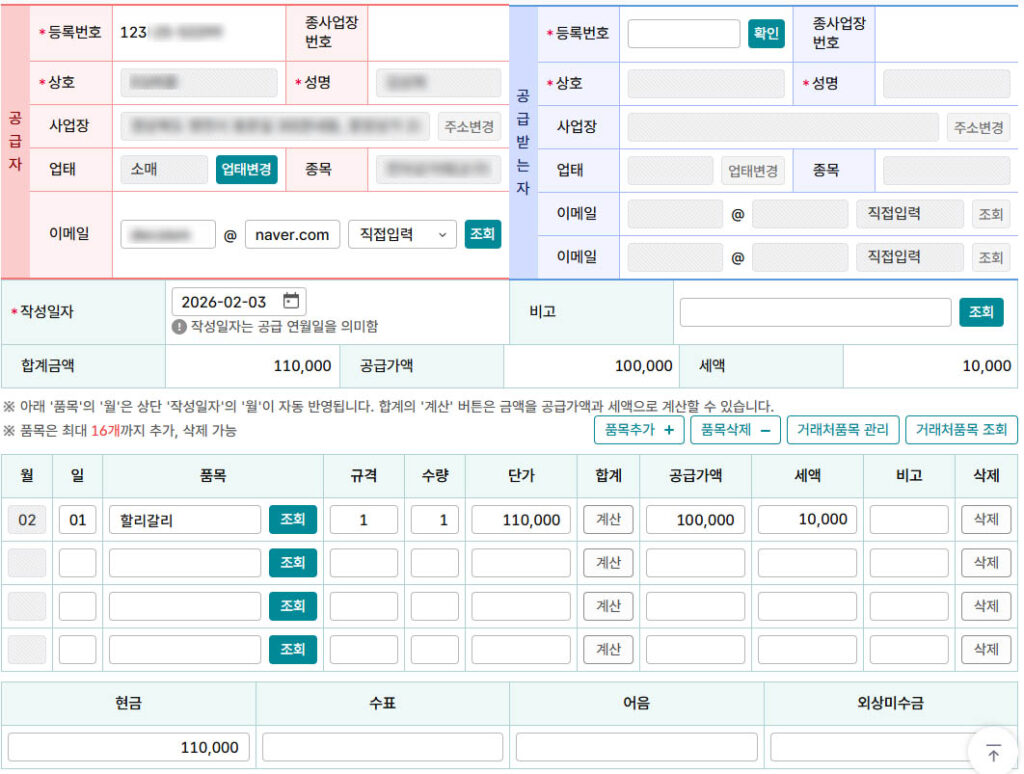Open the calendar picker for 작성일자
Viewport: 1024px width, 774px height.
coord(291,302)
